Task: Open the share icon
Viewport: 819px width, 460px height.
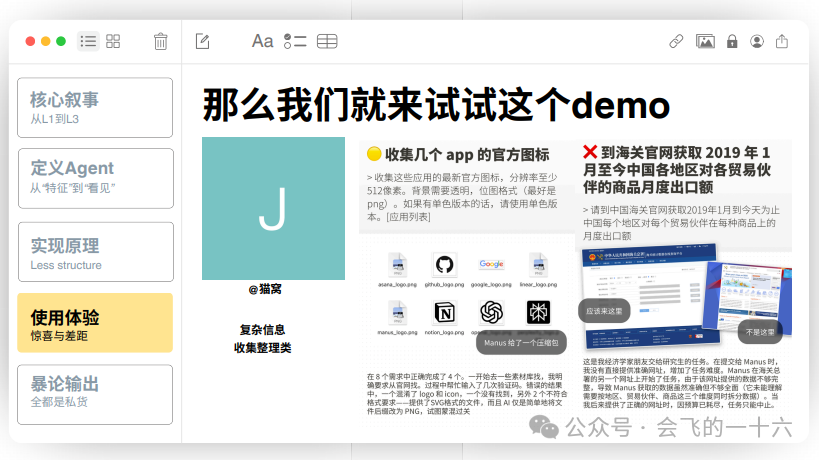Action: point(782,41)
